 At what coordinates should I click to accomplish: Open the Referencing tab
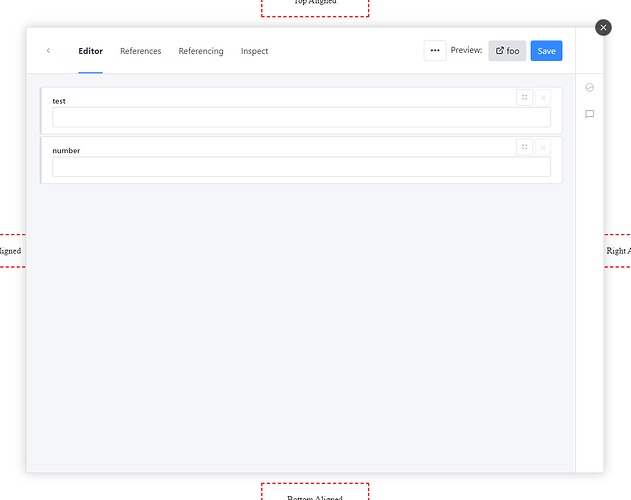tap(201, 51)
